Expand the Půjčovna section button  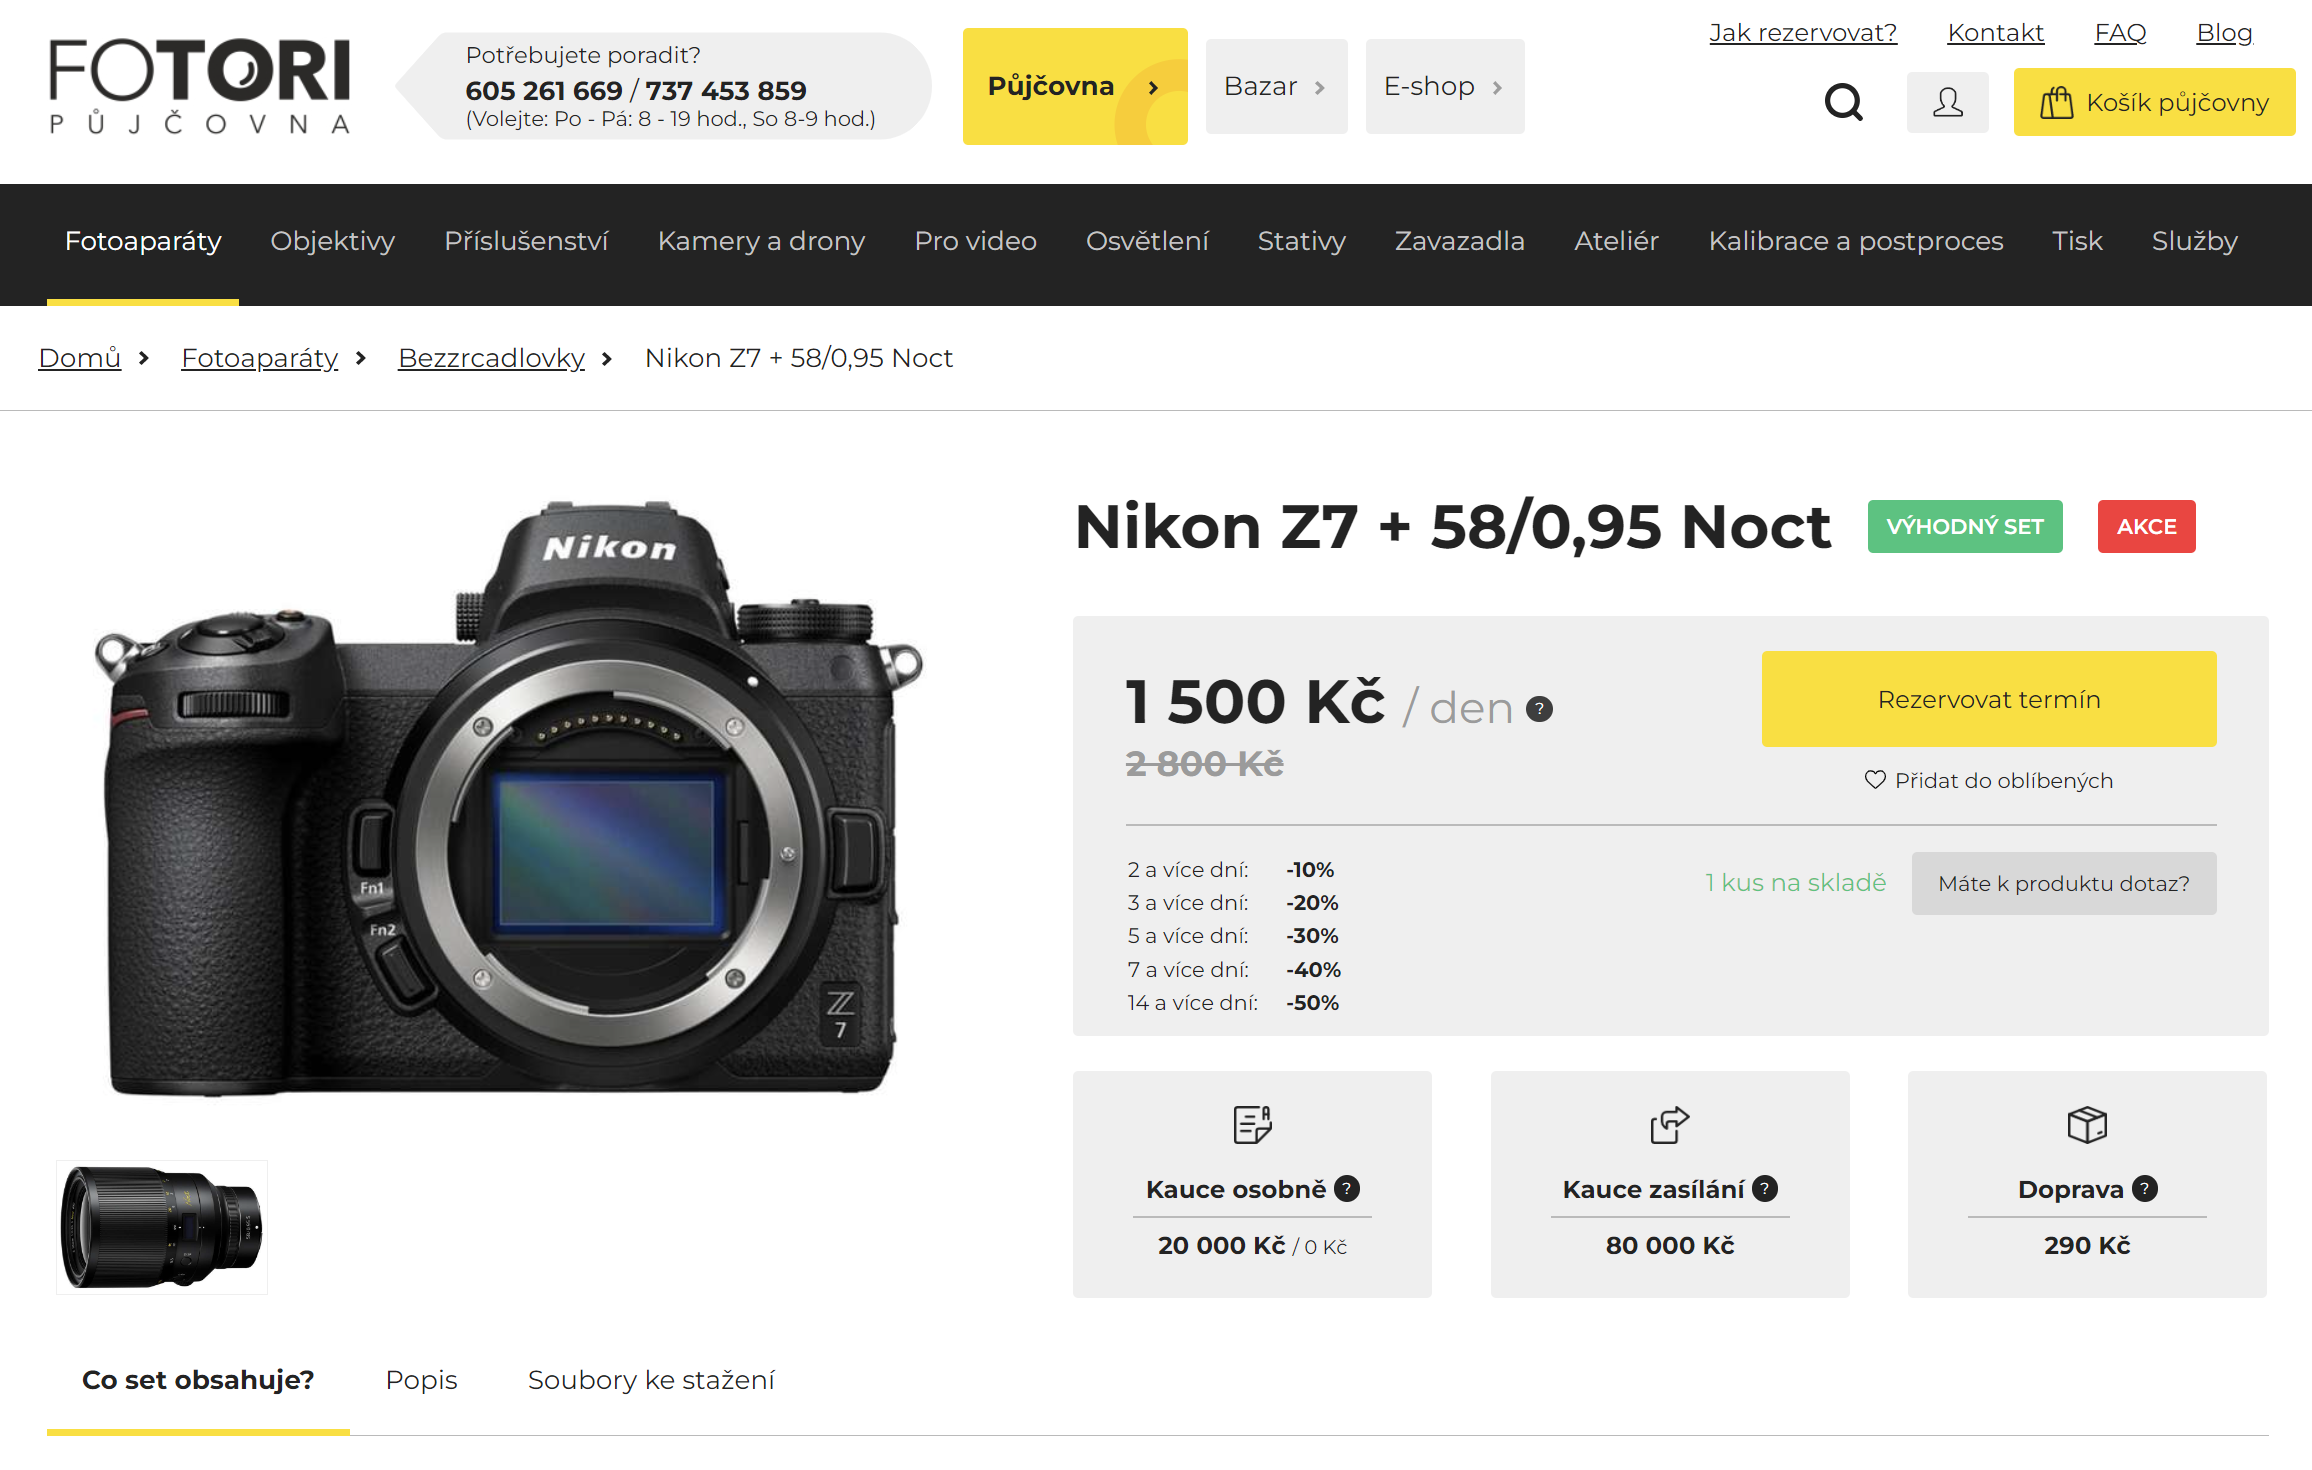(1075, 86)
